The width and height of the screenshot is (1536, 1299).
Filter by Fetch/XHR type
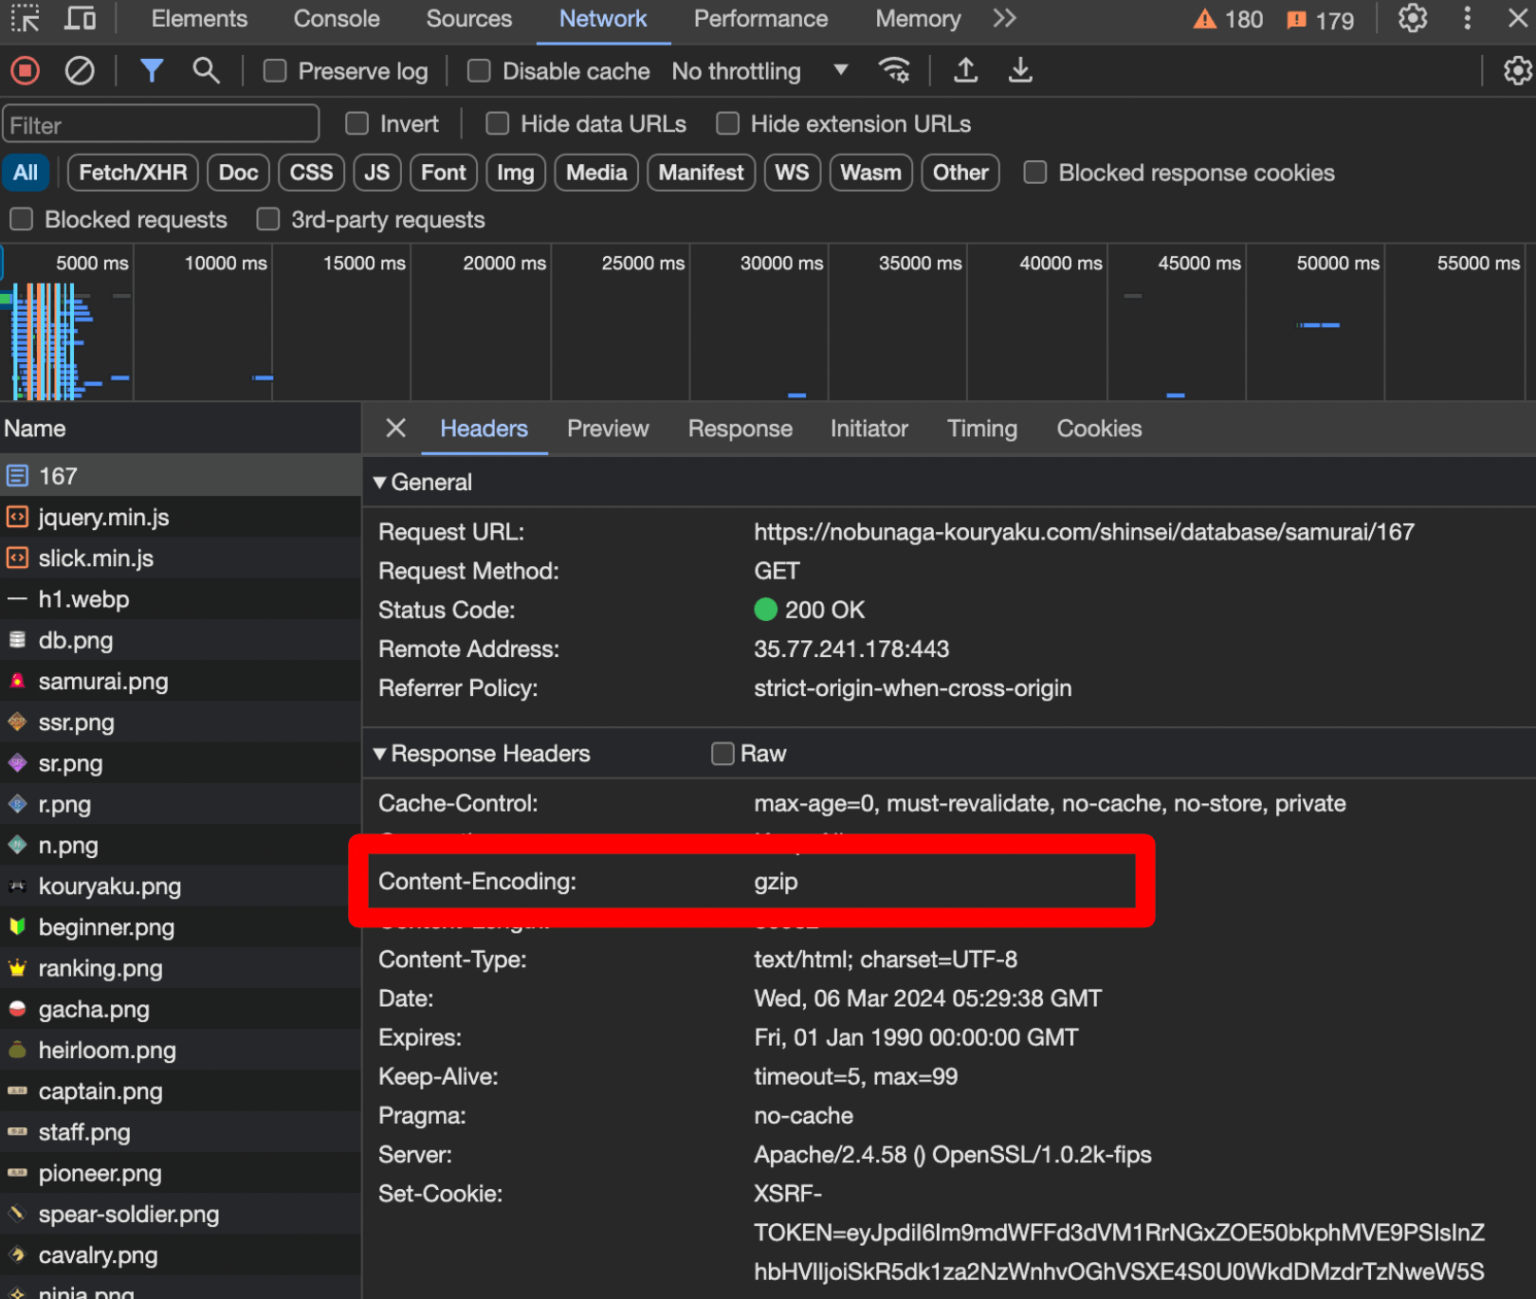click(133, 172)
